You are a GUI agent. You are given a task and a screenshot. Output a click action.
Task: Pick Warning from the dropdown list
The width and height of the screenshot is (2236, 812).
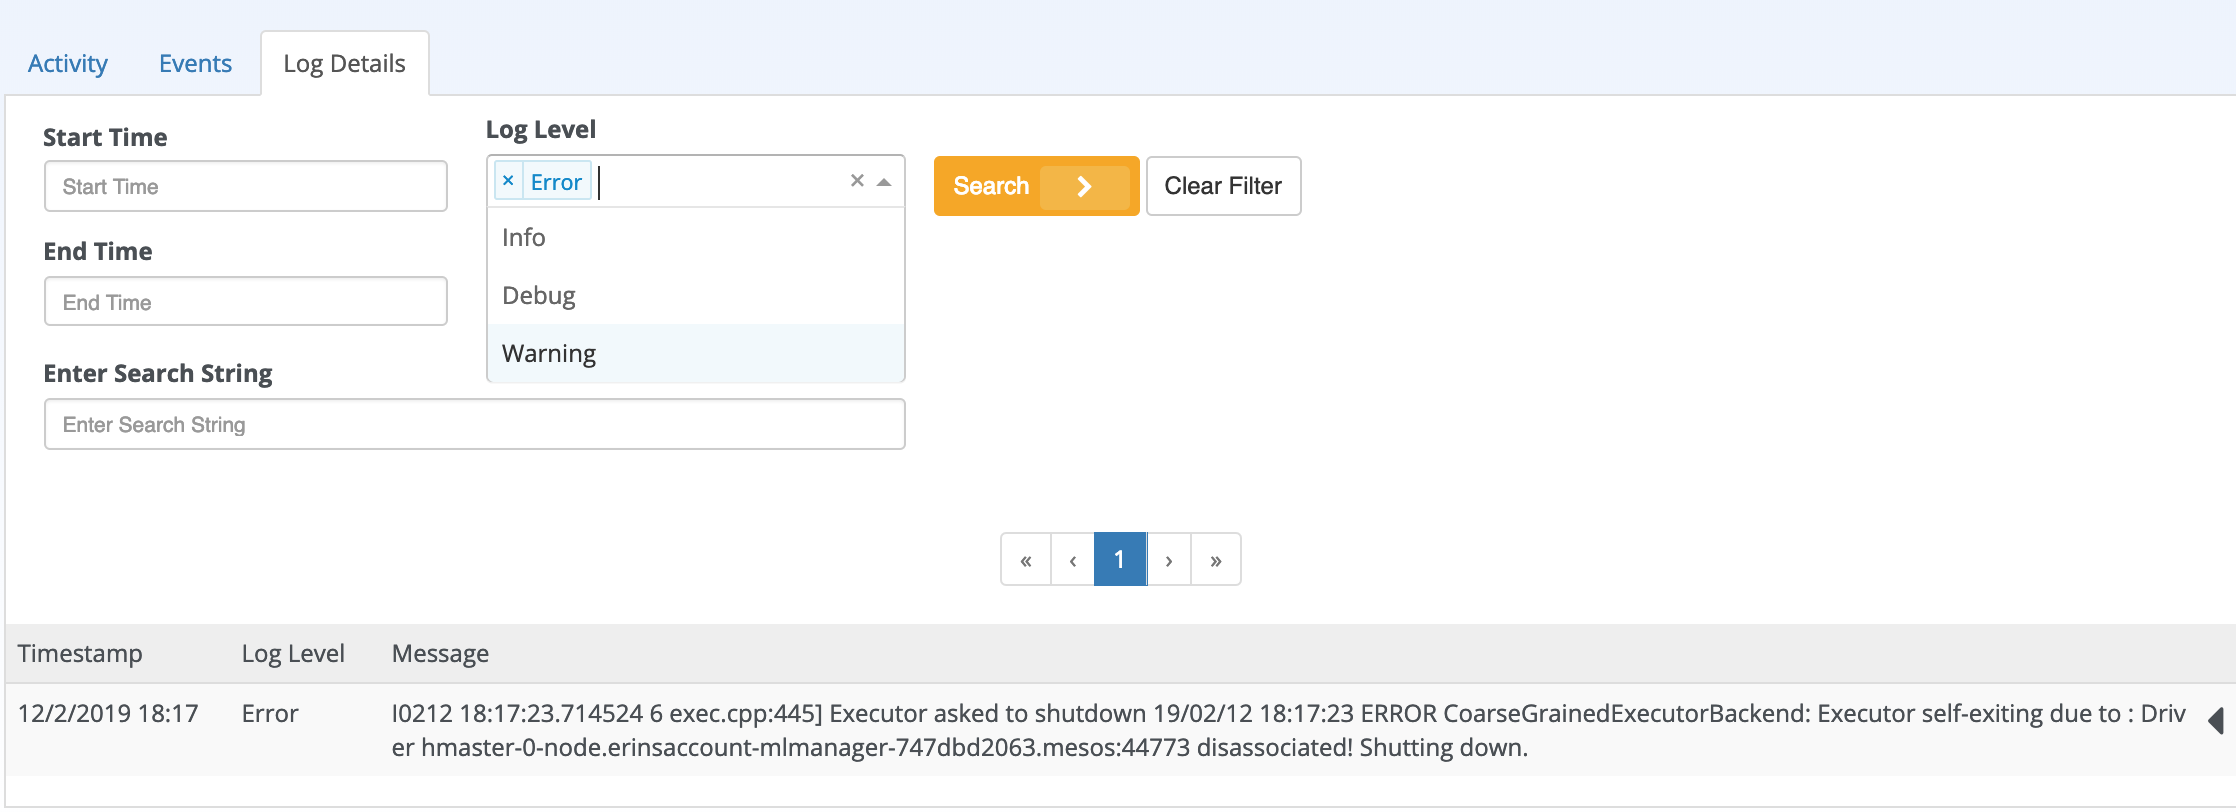pos(696,353)
